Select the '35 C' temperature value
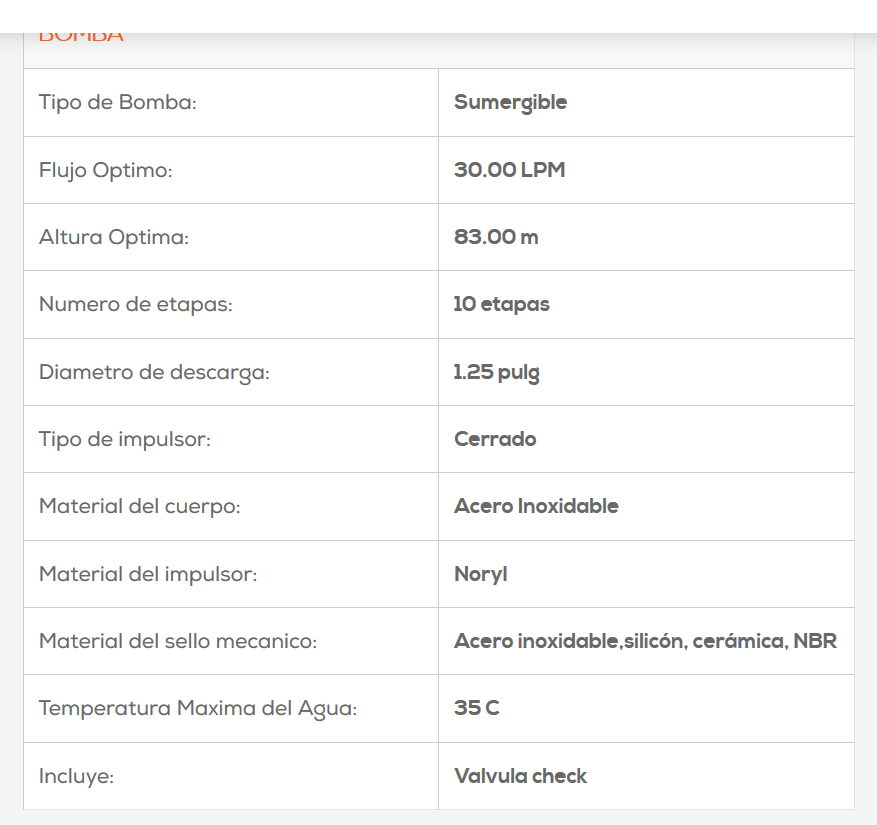The height and width of the screenshot is (825, 877). point(476,708)
